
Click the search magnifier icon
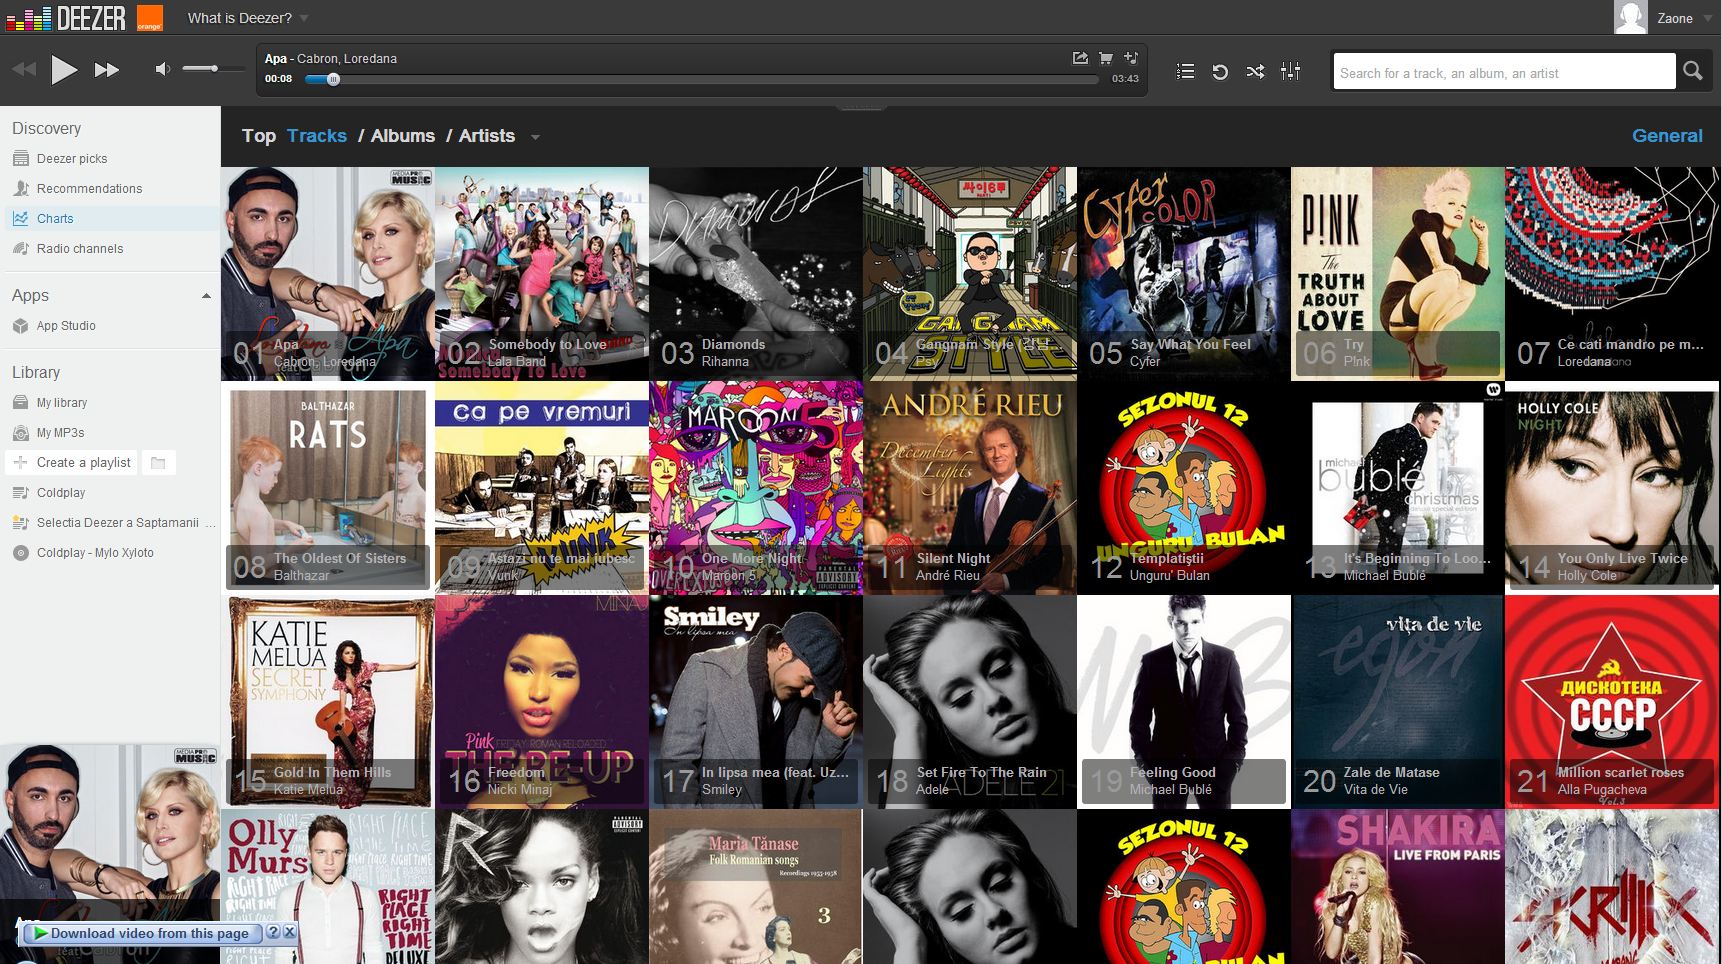(1692, 71)
